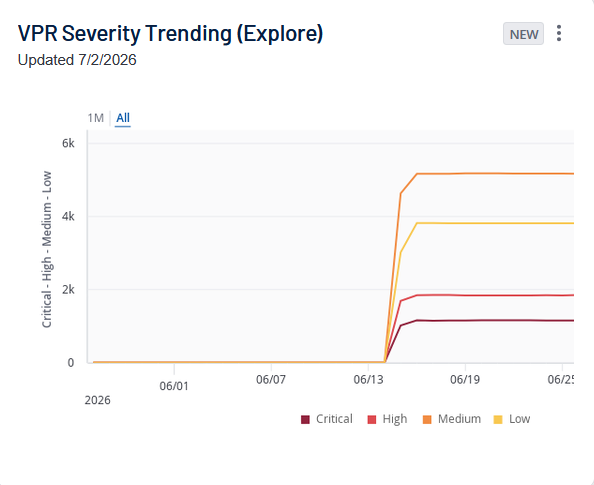This screenshot has height=485, width=594.
Task: Select the All time range
Action: click(123, 118)
